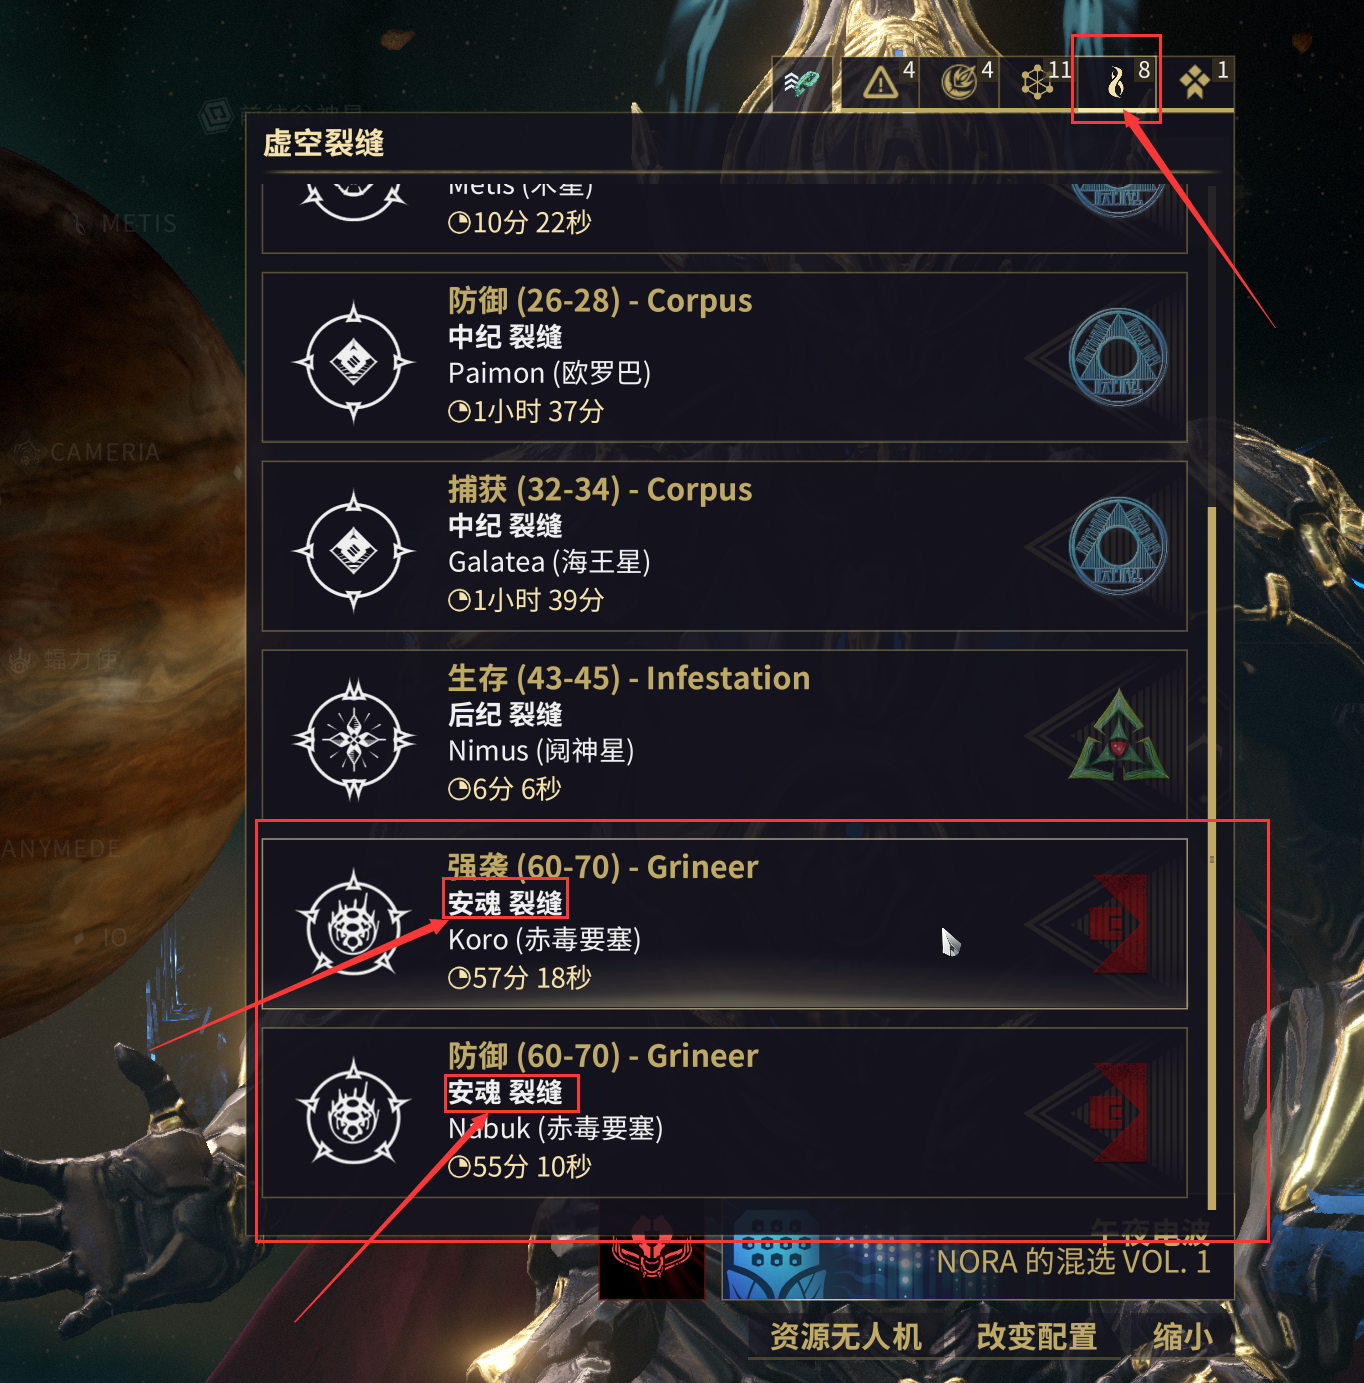Click the 改变配置 button
Image resolution: width=1364 pixels, height=1383 pixels.
click(x=1036, y=1337)
